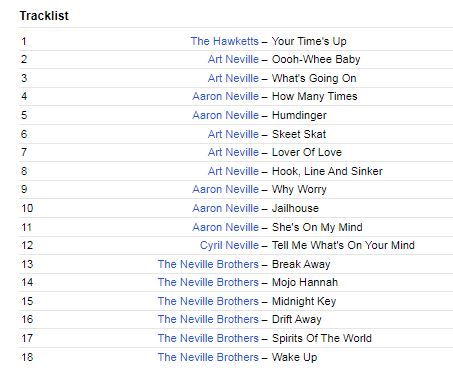This screenshot has width=453, height=377.
Task: Click Aaron Neville link next to Humdinger
Action: pyautogui.click(x=226, y=115)
